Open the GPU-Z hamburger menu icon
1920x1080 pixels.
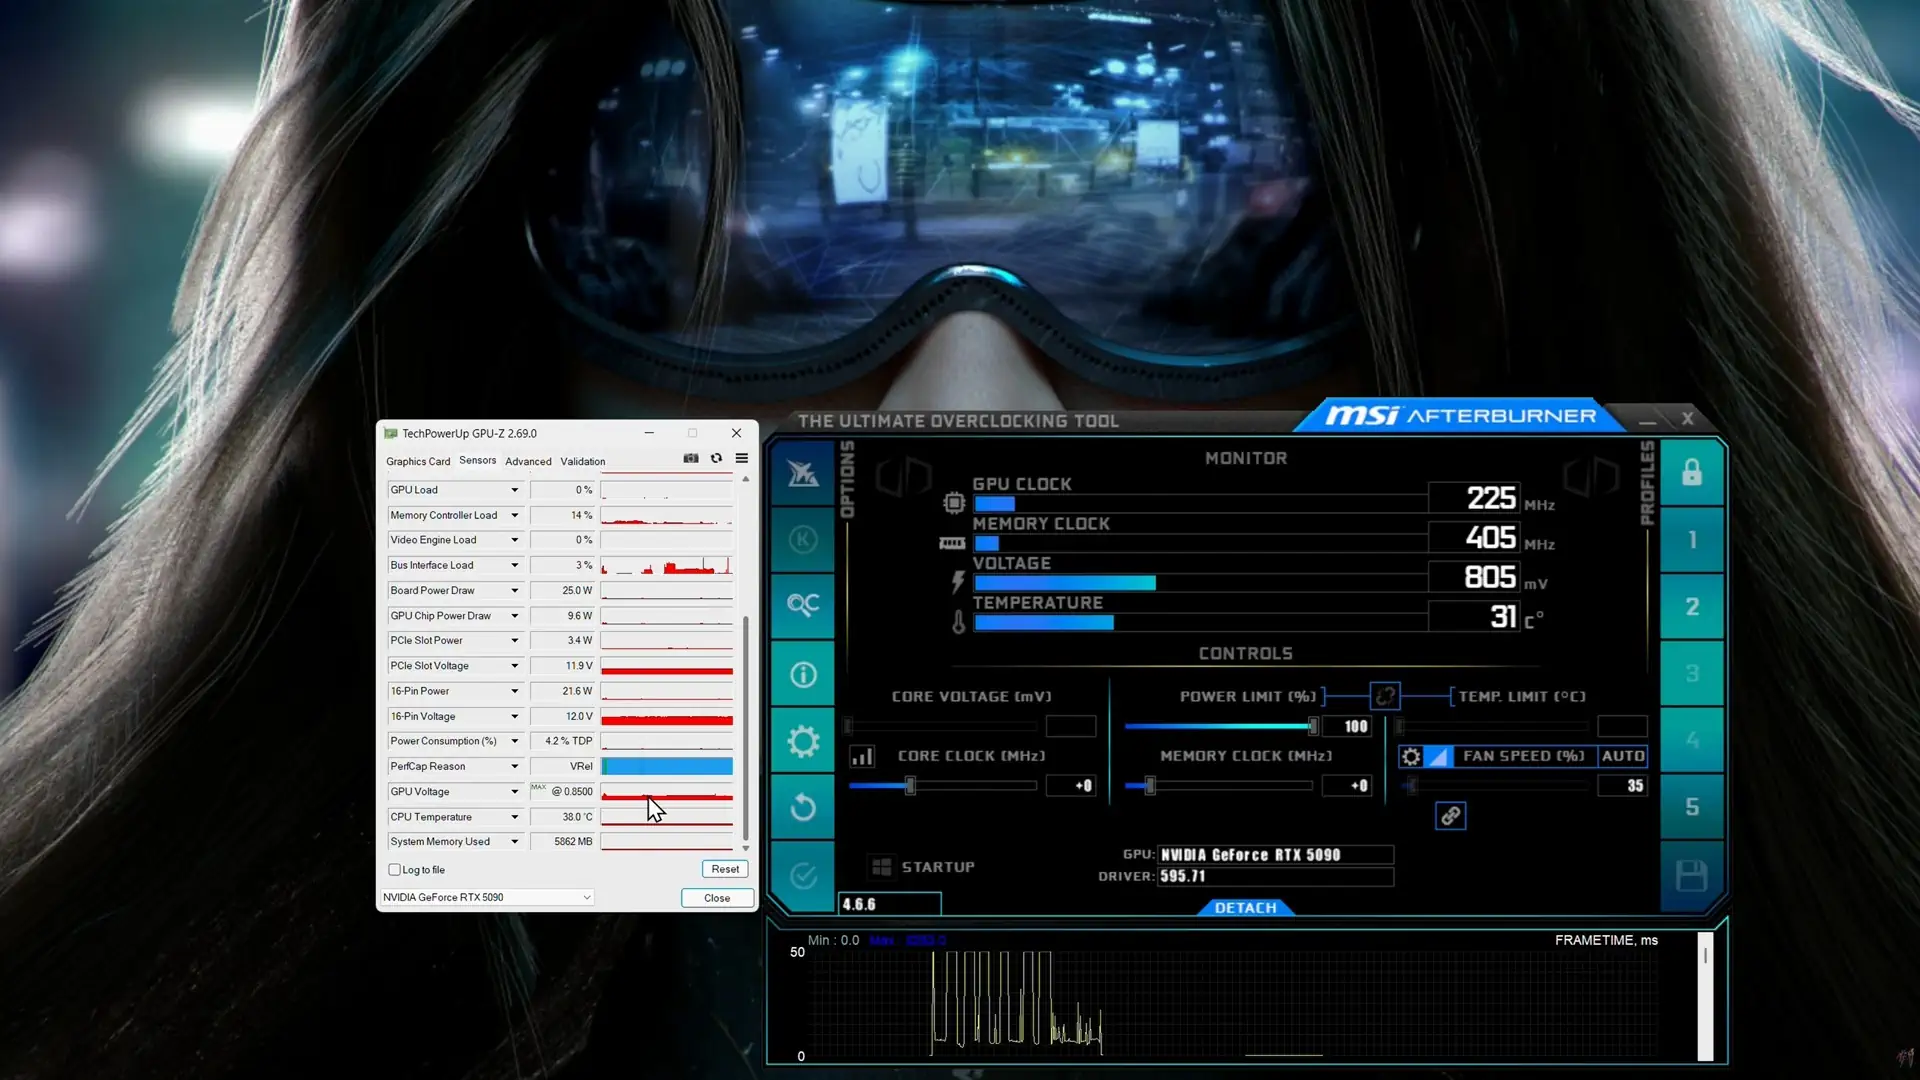point(742,459)
